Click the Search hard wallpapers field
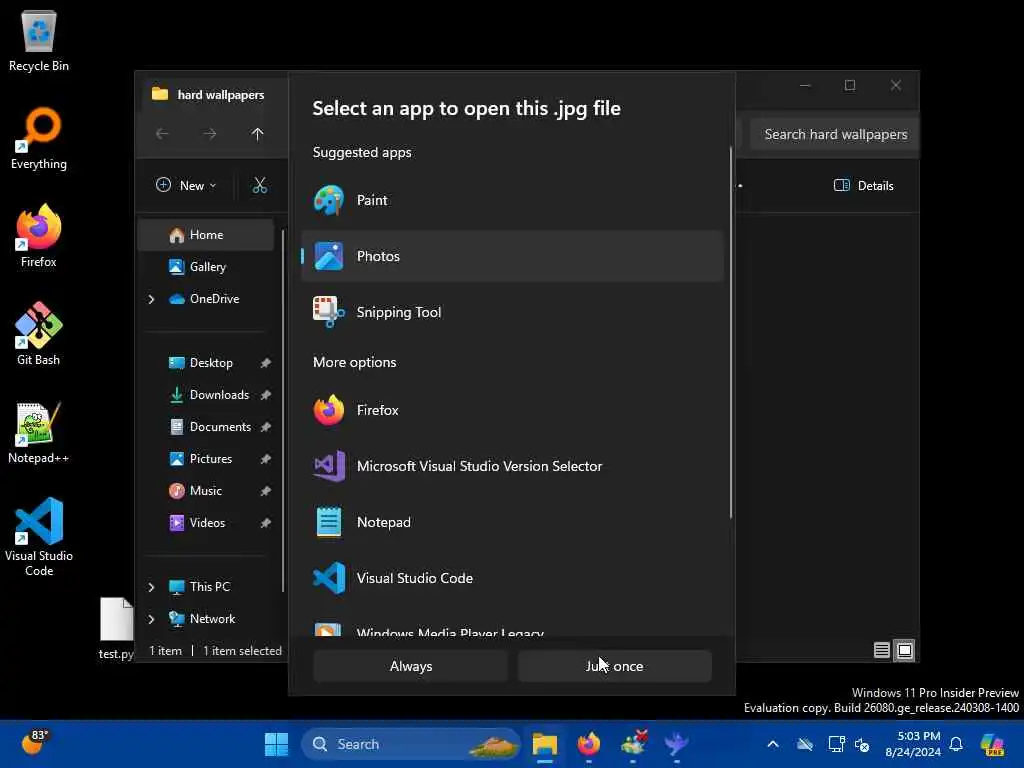 coord(835,135)
